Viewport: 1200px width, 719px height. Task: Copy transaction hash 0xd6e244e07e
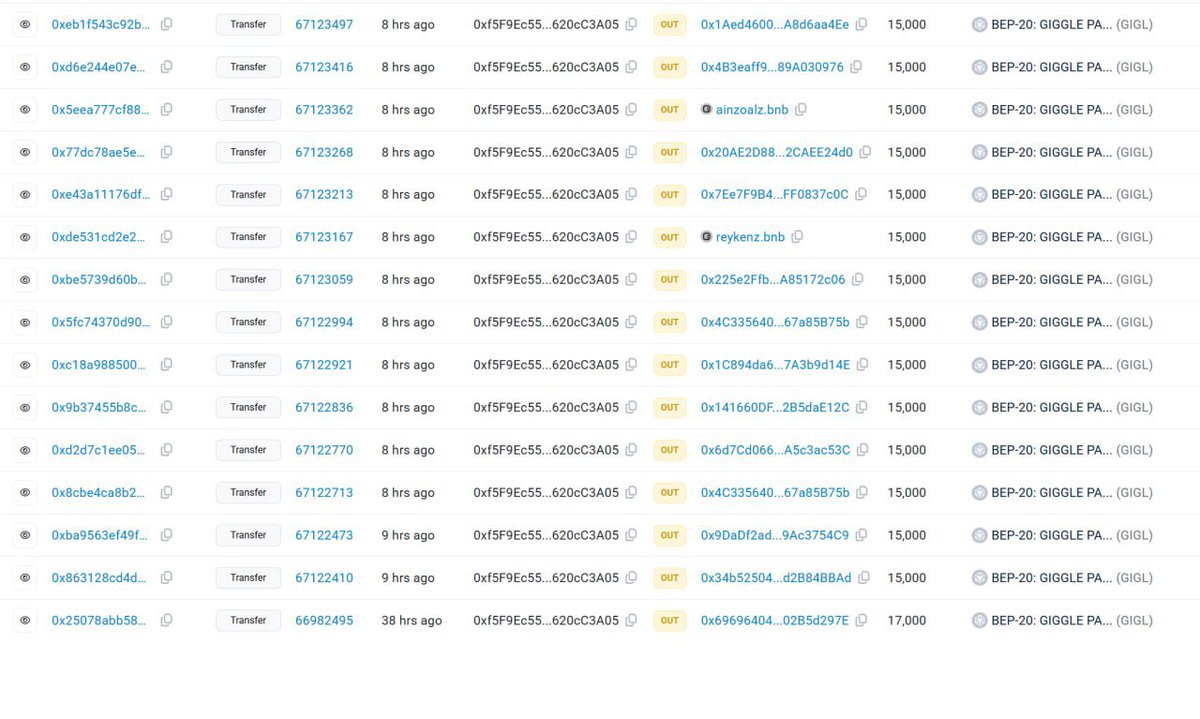click(x=166, y=67)
